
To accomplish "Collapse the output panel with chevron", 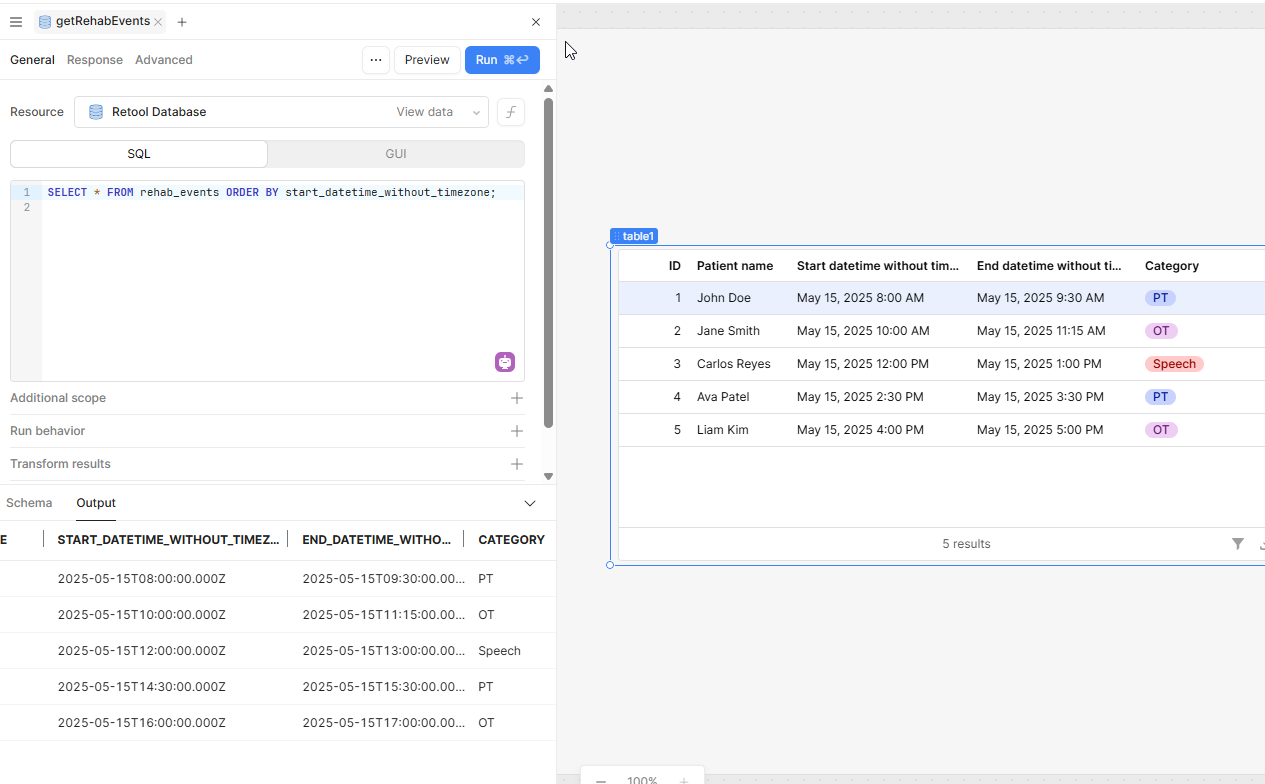I will [530, 503].
